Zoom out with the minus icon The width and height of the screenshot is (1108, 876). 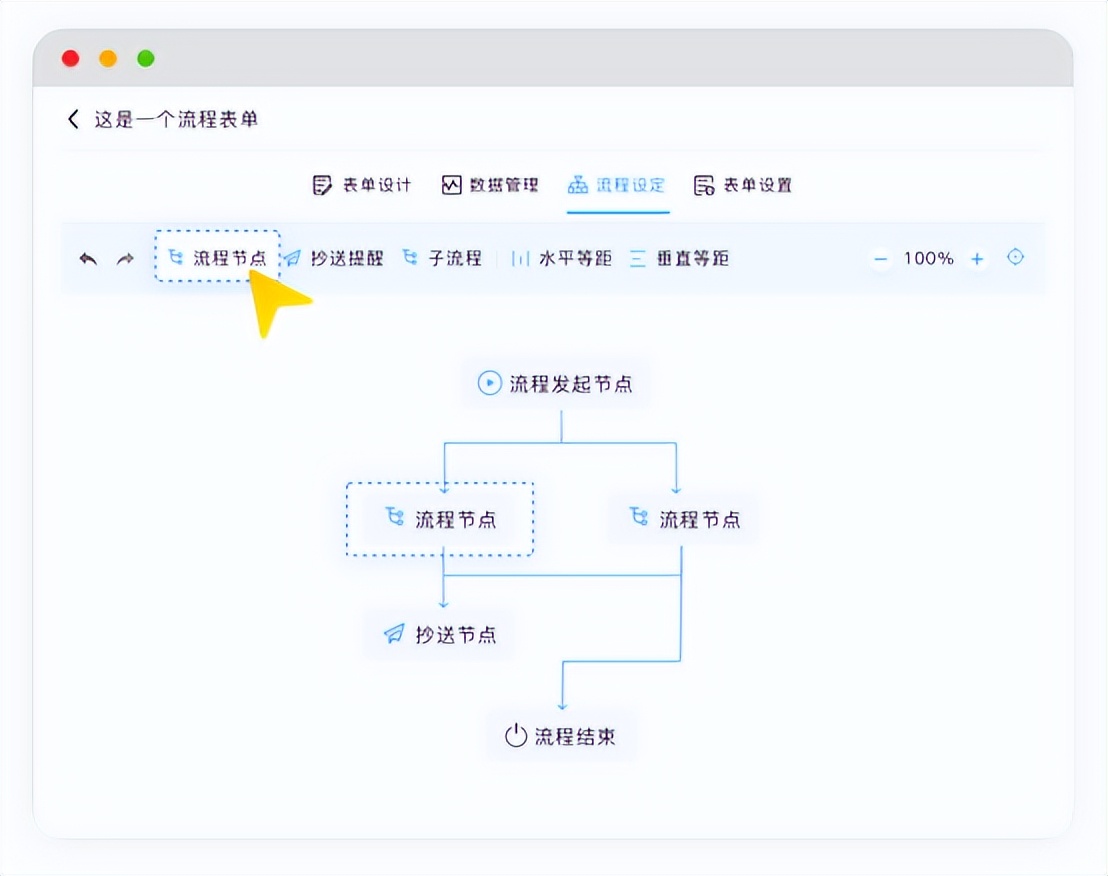pos(879,258)
